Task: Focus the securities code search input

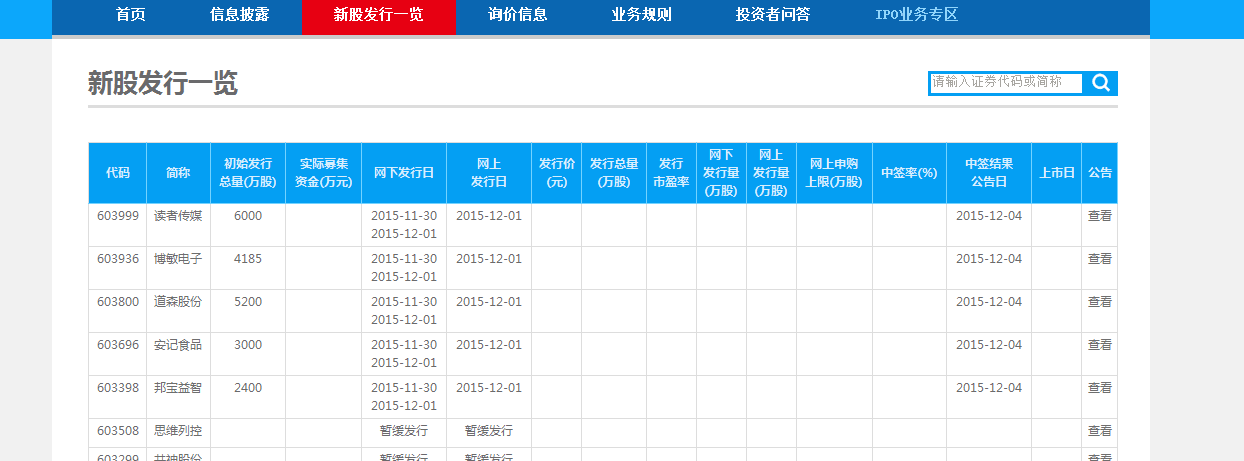Action: click(1006, 83)
